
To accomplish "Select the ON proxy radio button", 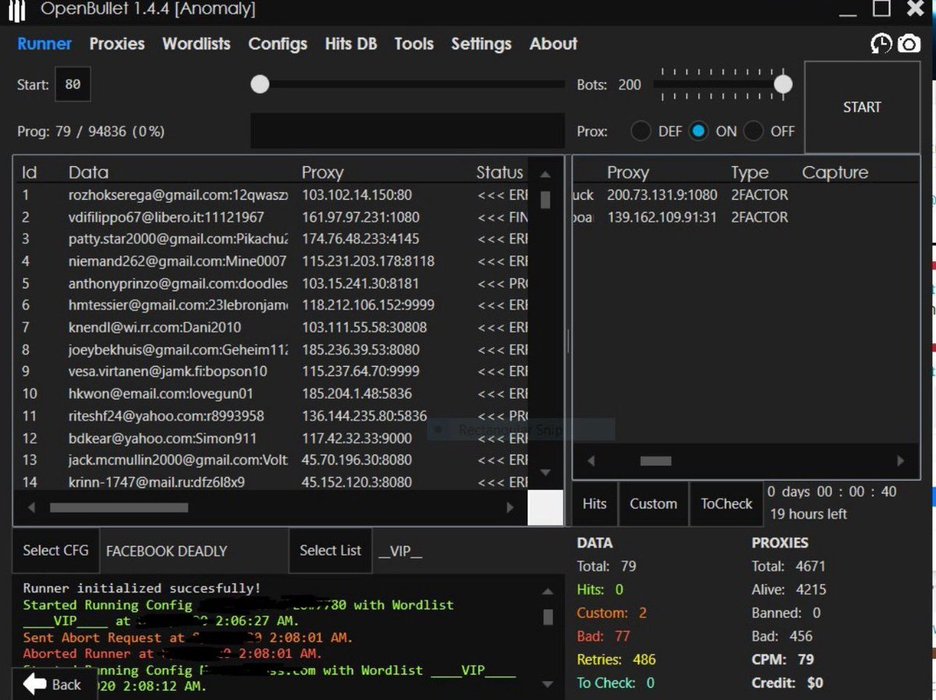I will [698, 131].
